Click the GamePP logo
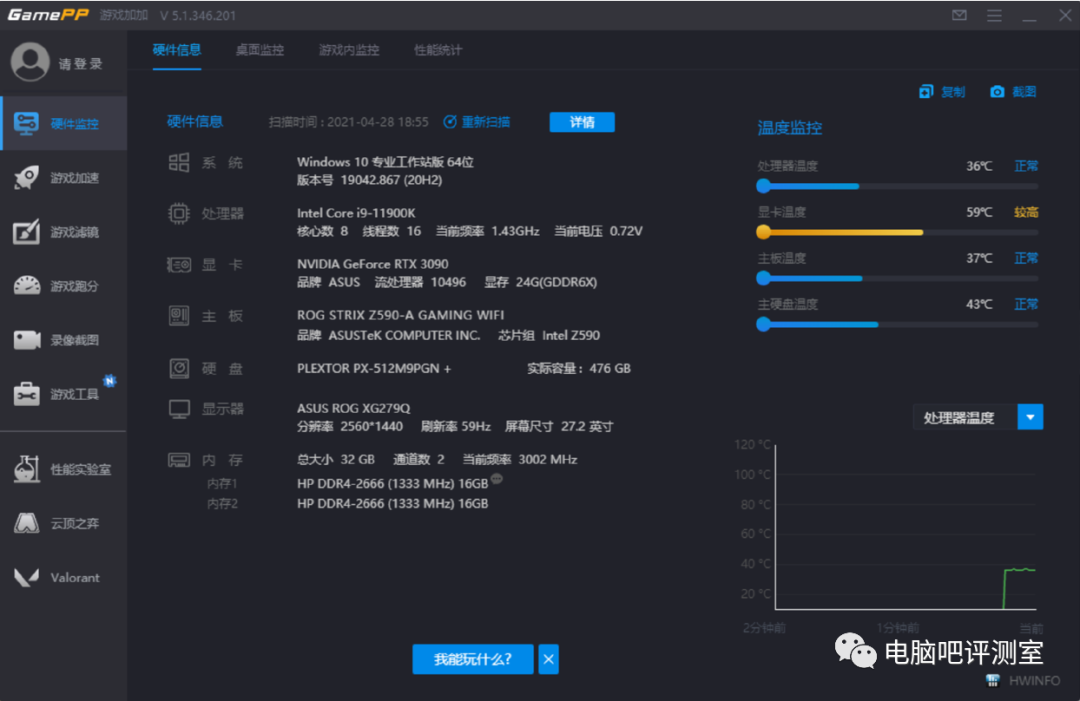Image resolution: width=1080 pixels, height=701 pixels. pyautogui.click(x=48, y=14)
